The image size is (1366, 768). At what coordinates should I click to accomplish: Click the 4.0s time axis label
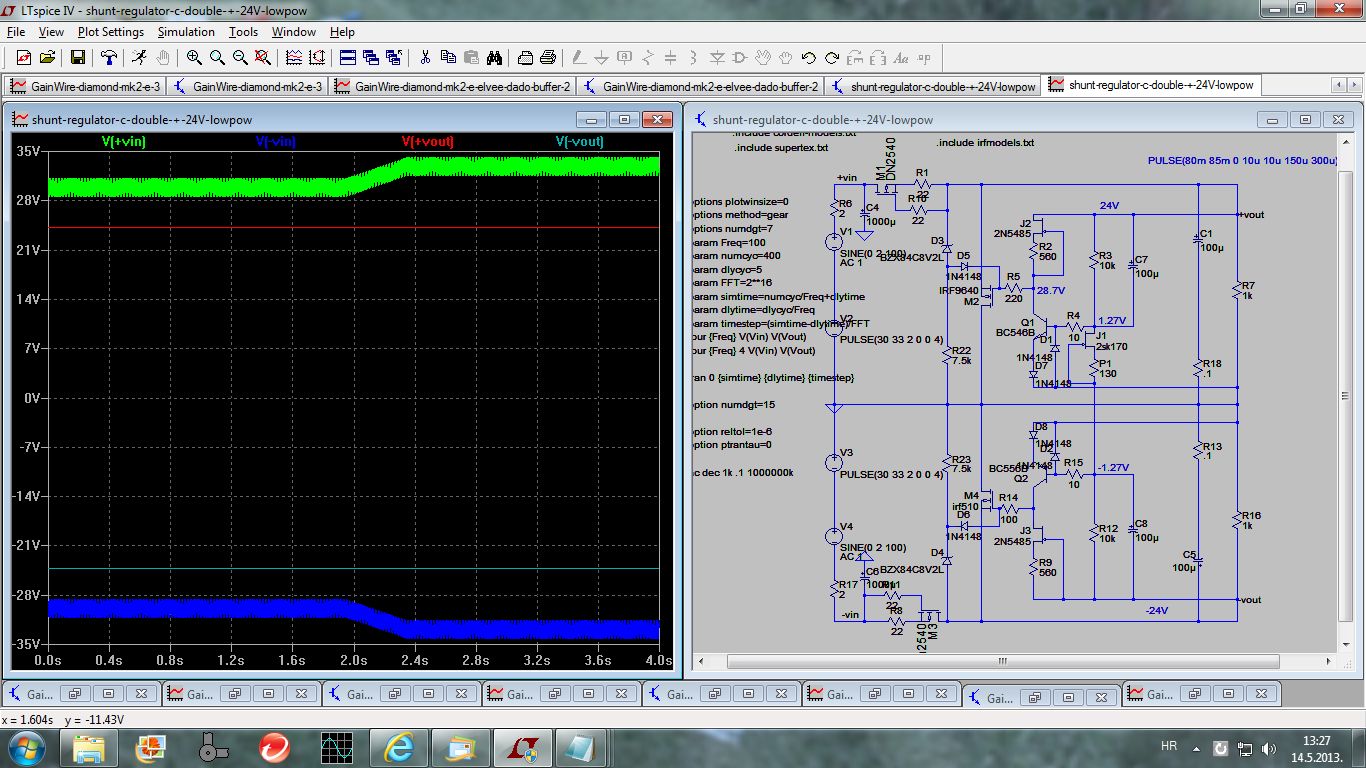657,661
